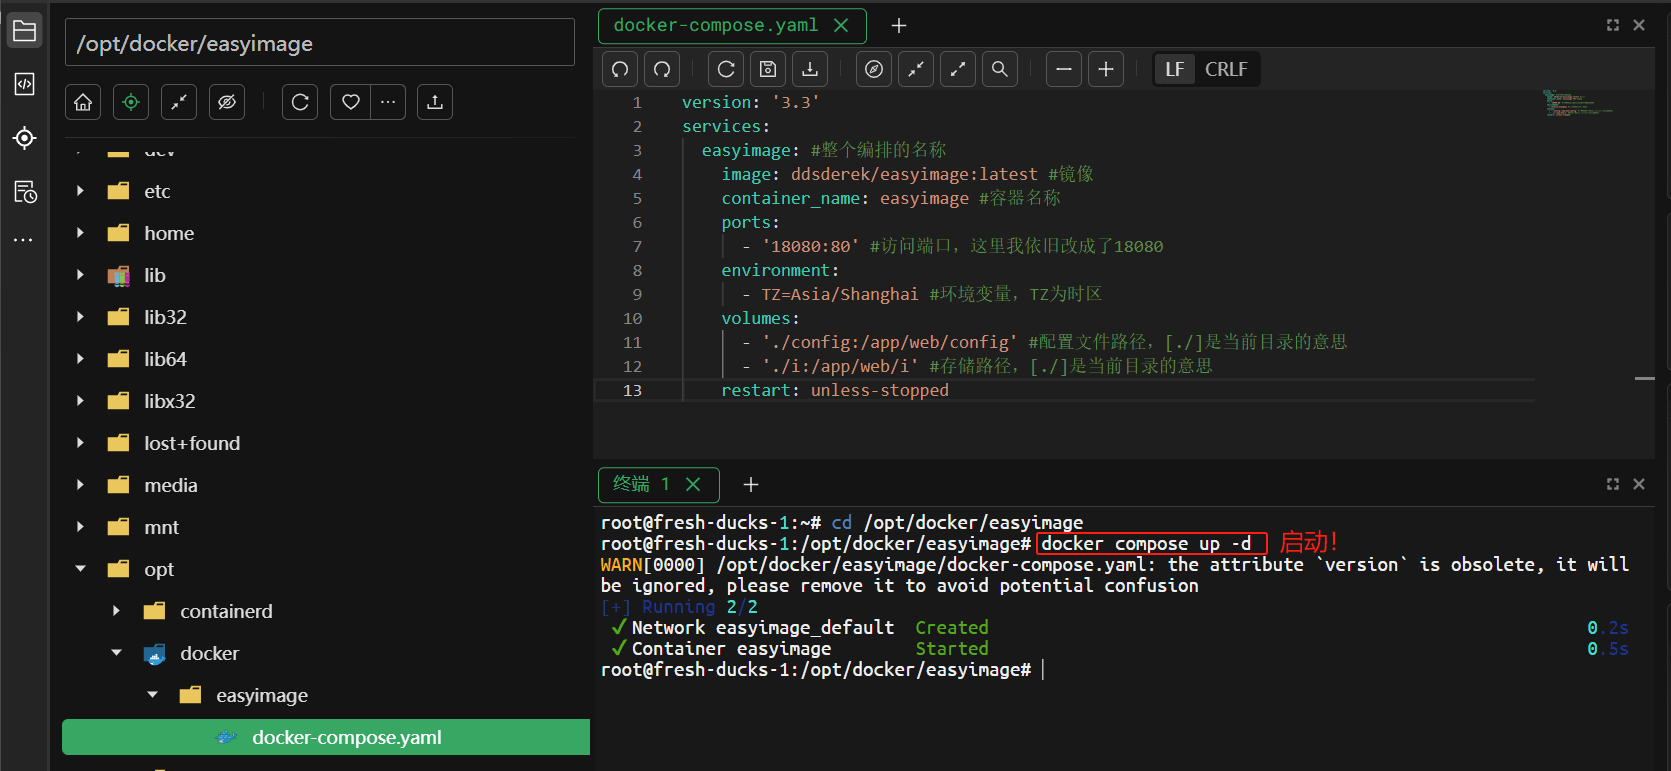Select LF line ending option
Screen dimensions: 1671x771
pos(1174,69)
